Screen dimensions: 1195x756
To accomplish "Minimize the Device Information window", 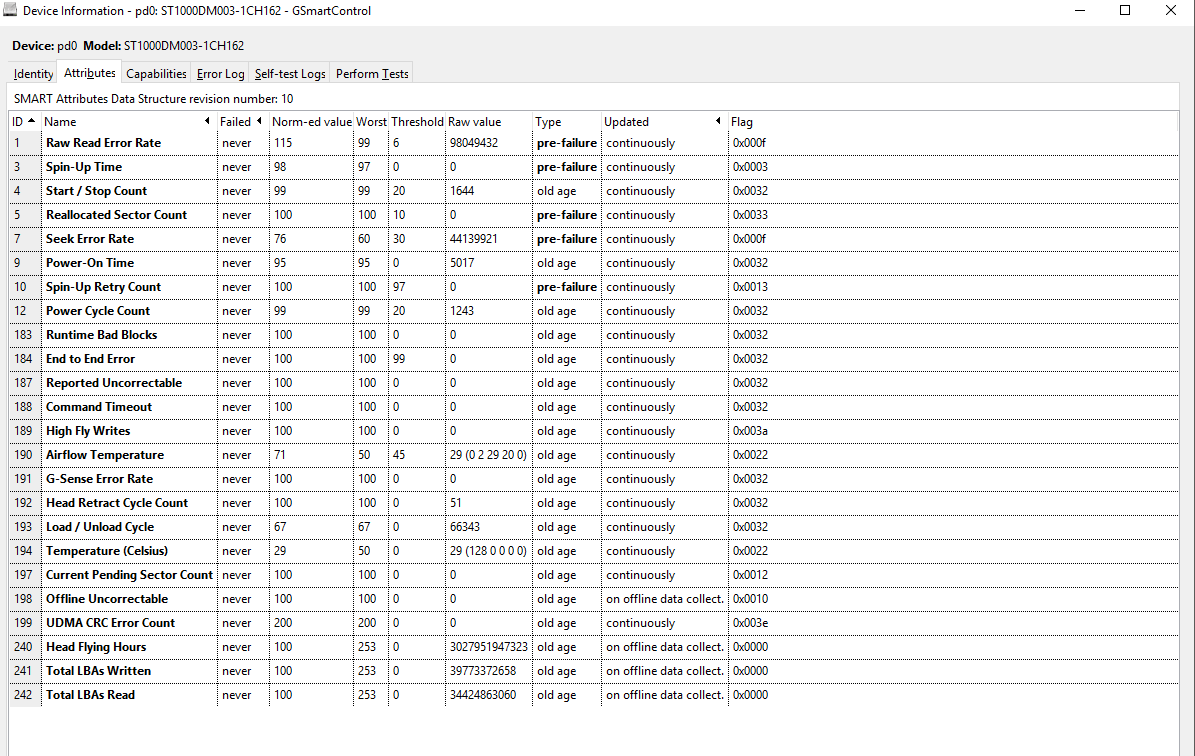I will pyautogui.click(x=1080, y=11).
